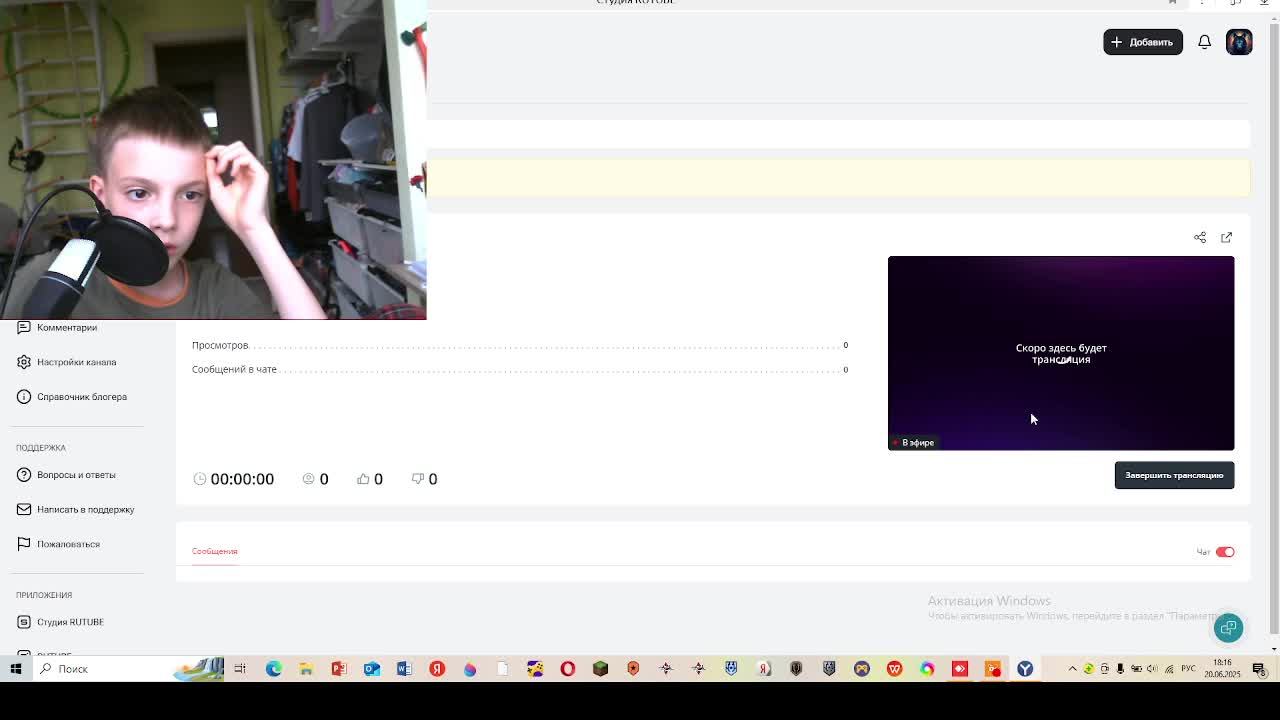Open the active Yandex Browser taskbar icon

[1025, 669]
